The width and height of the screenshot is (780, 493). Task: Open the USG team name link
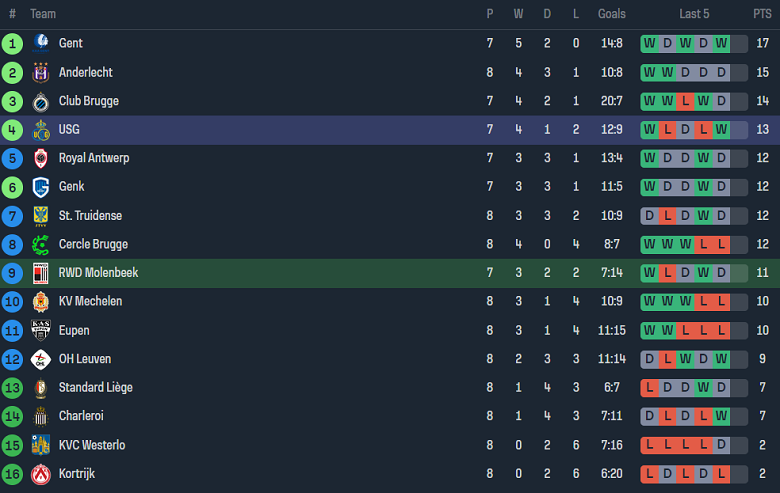click(69, 130)
